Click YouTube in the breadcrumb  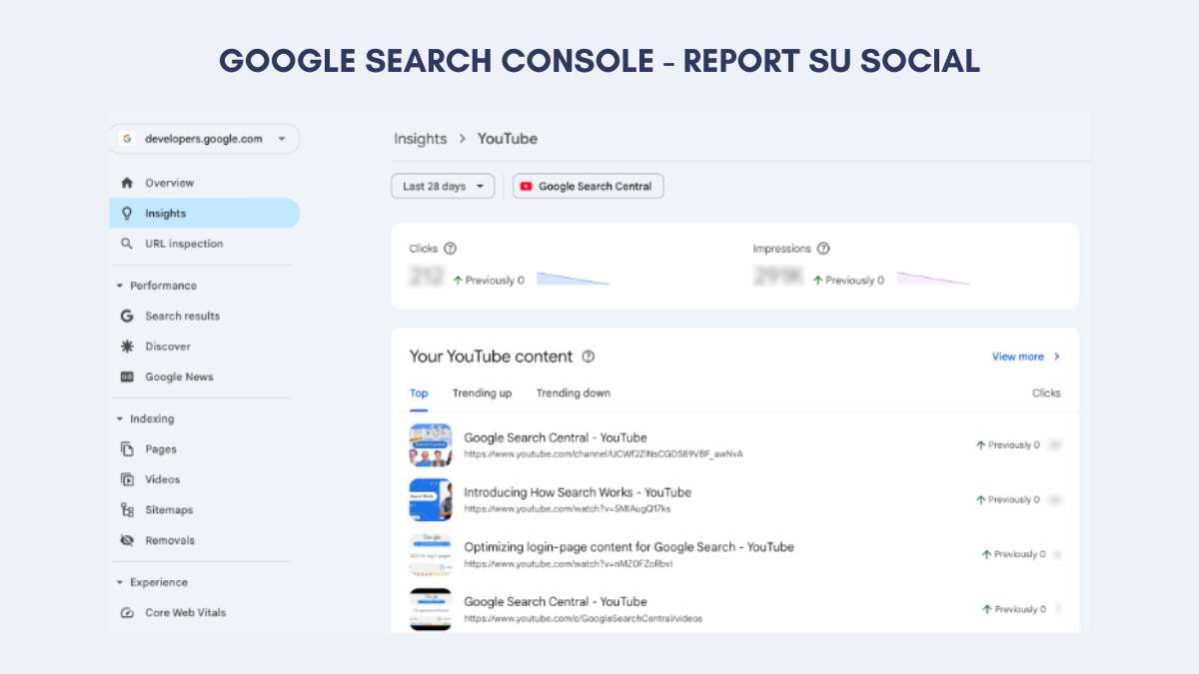coord(507,138)
